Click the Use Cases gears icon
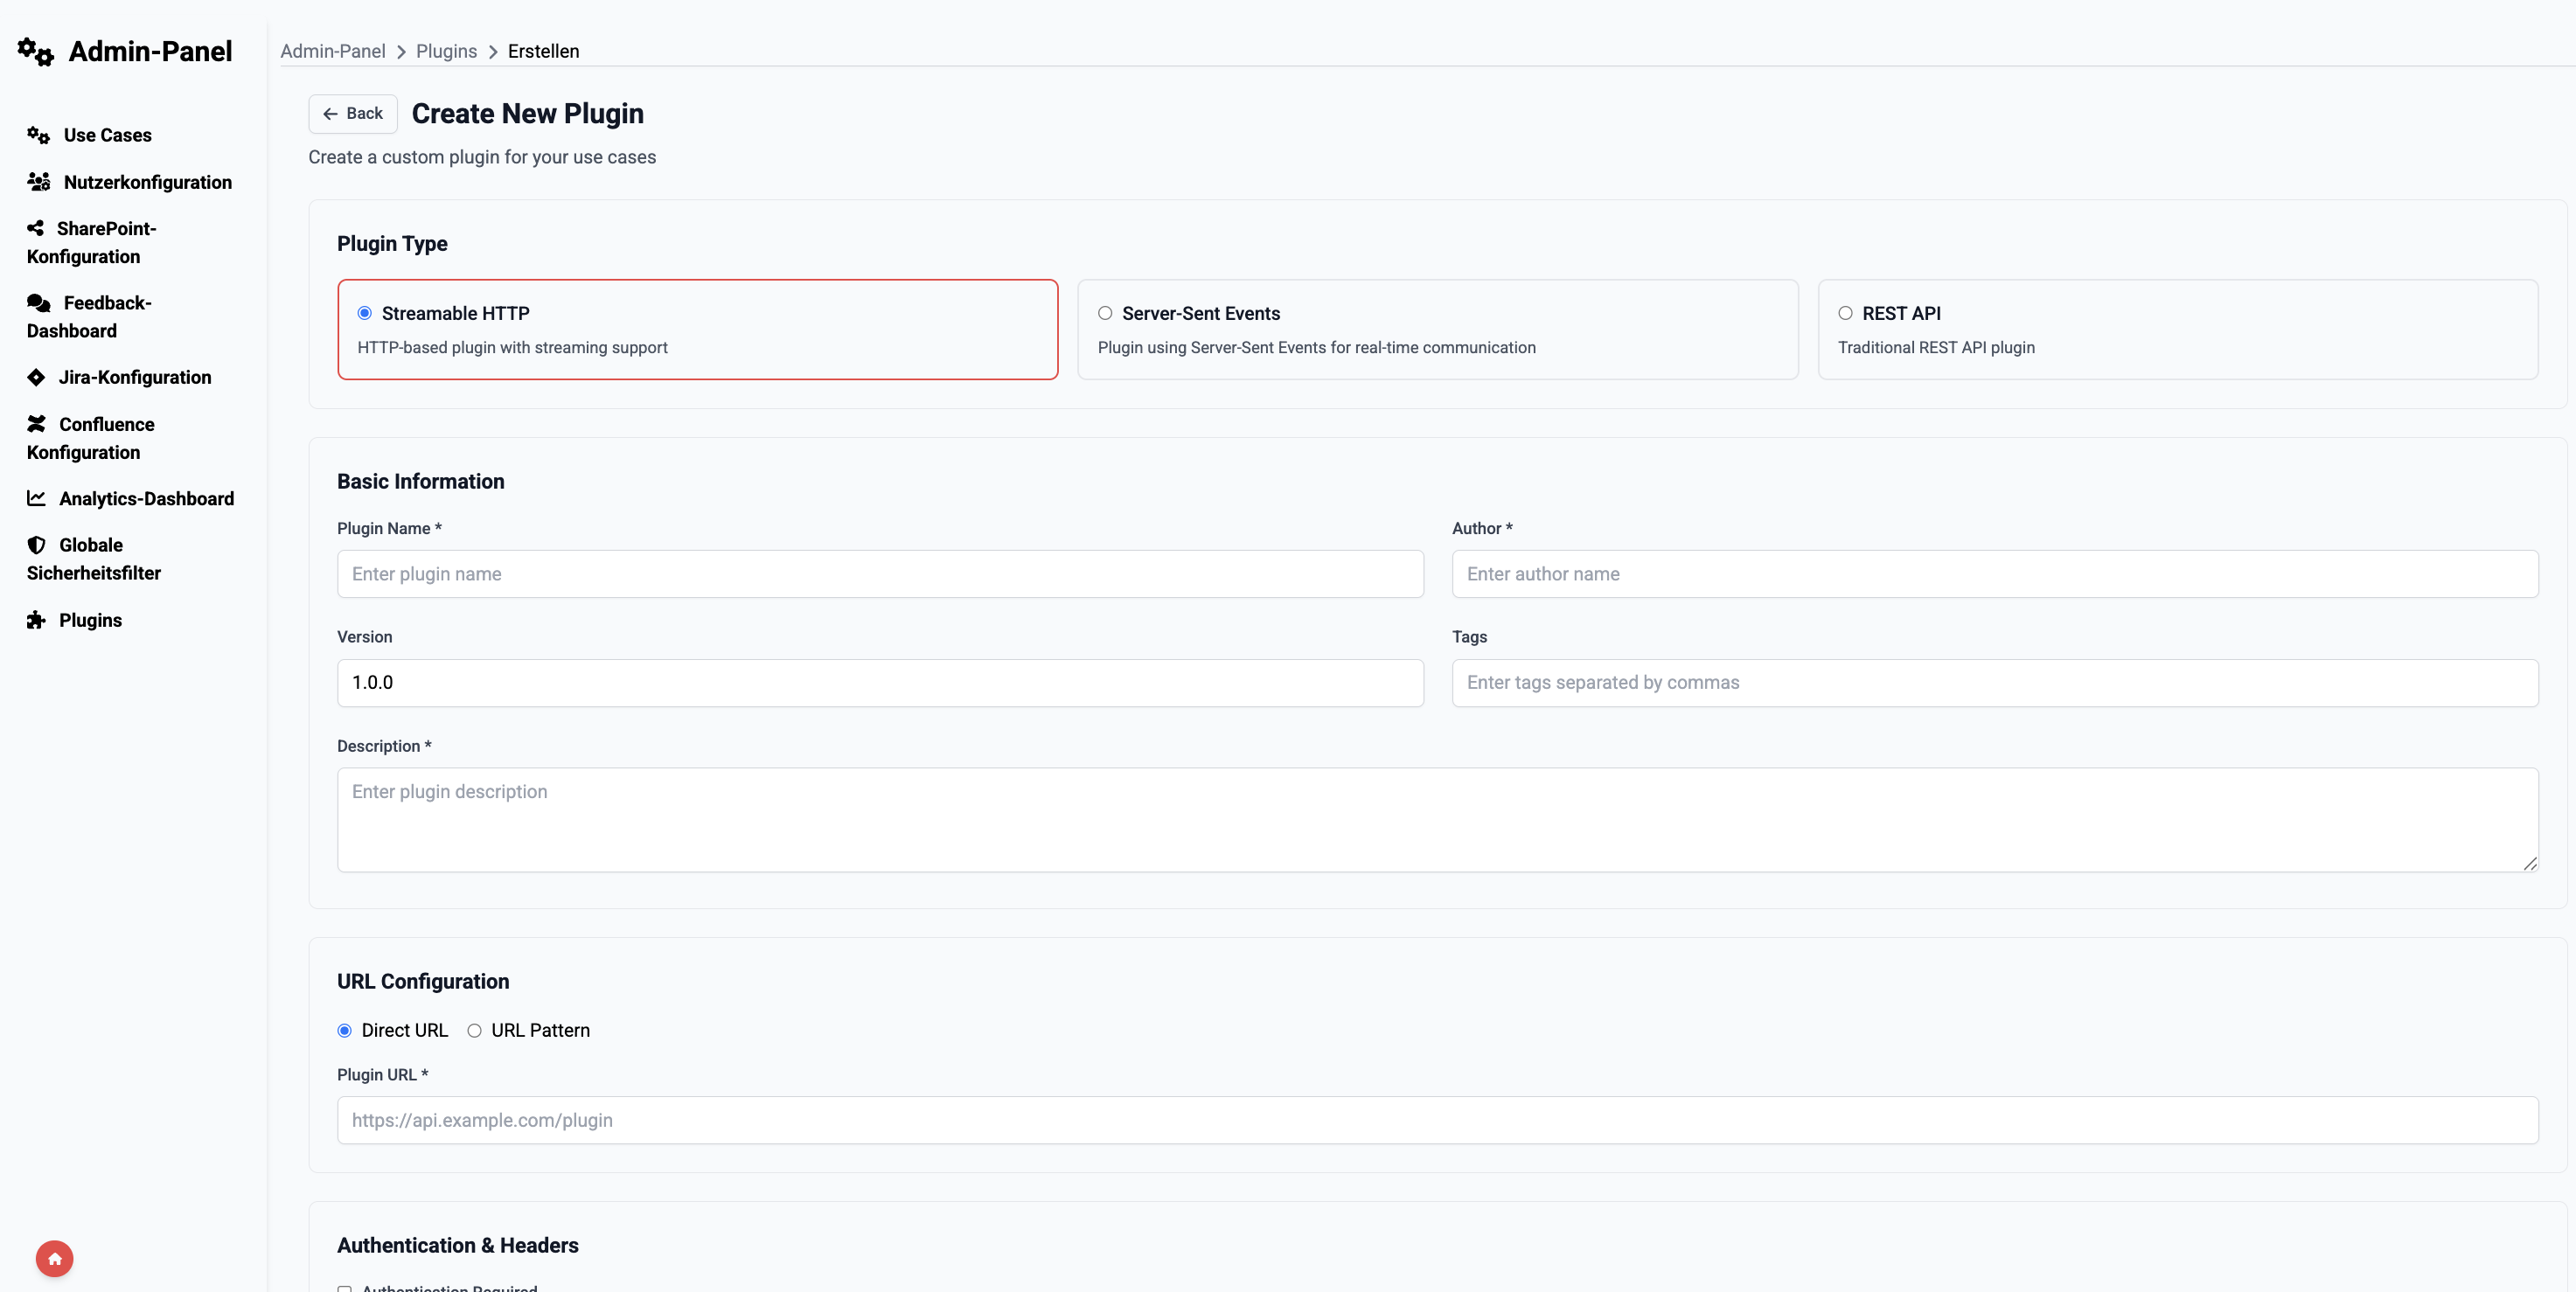Viewport: 2576px width, 1292px height. (39, 135)
